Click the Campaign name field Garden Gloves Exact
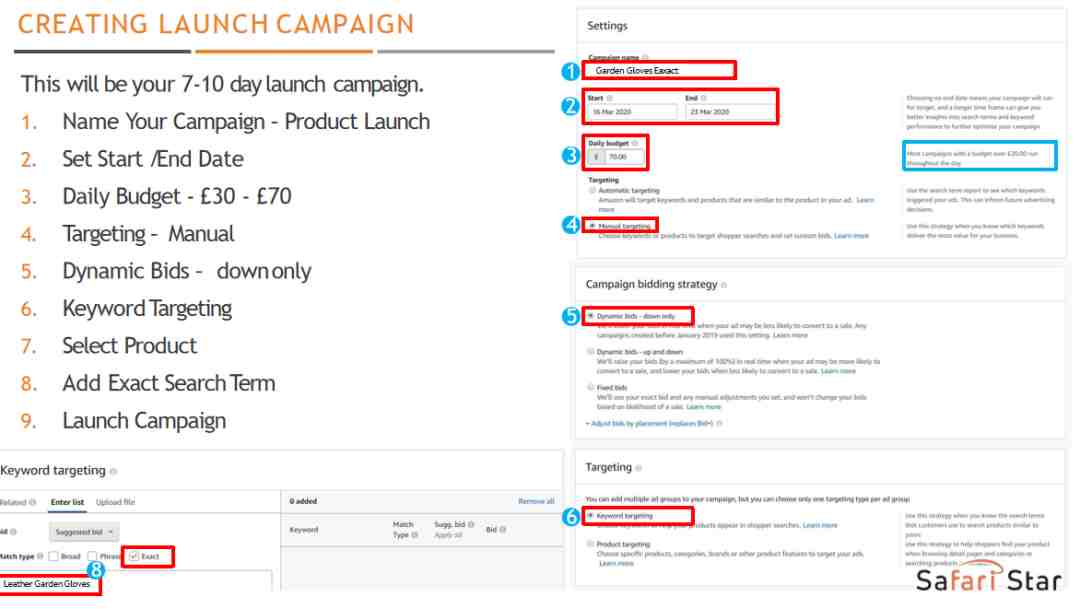Viewport: 1080px width, 609px height. [x=659, y=70]
